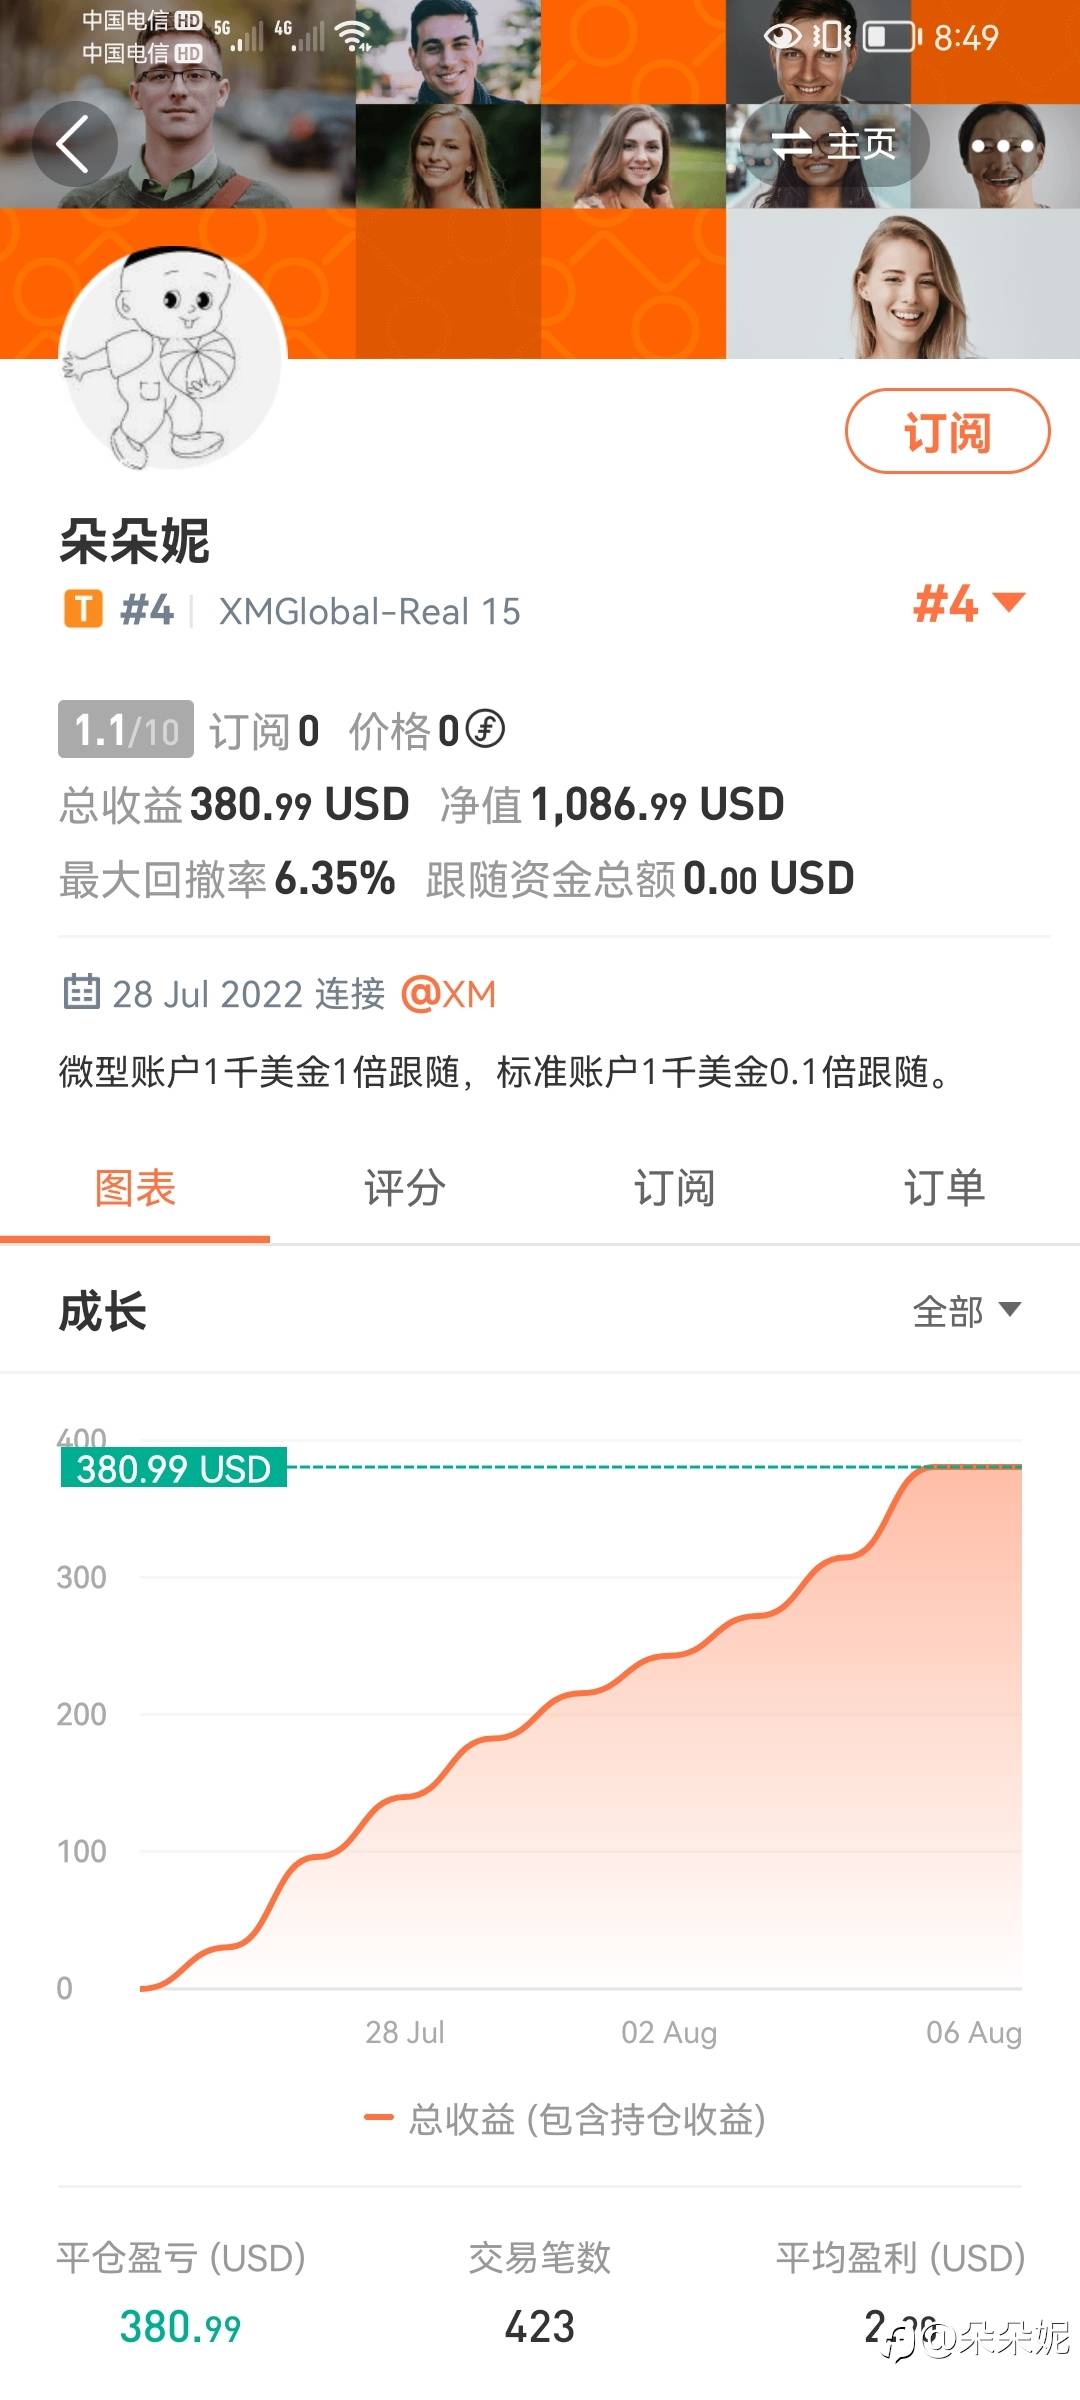This screenshot has height=2400, width=1080.
Task: Tap the 交易笔数 423 statistic
Action: pos(540,2325)
